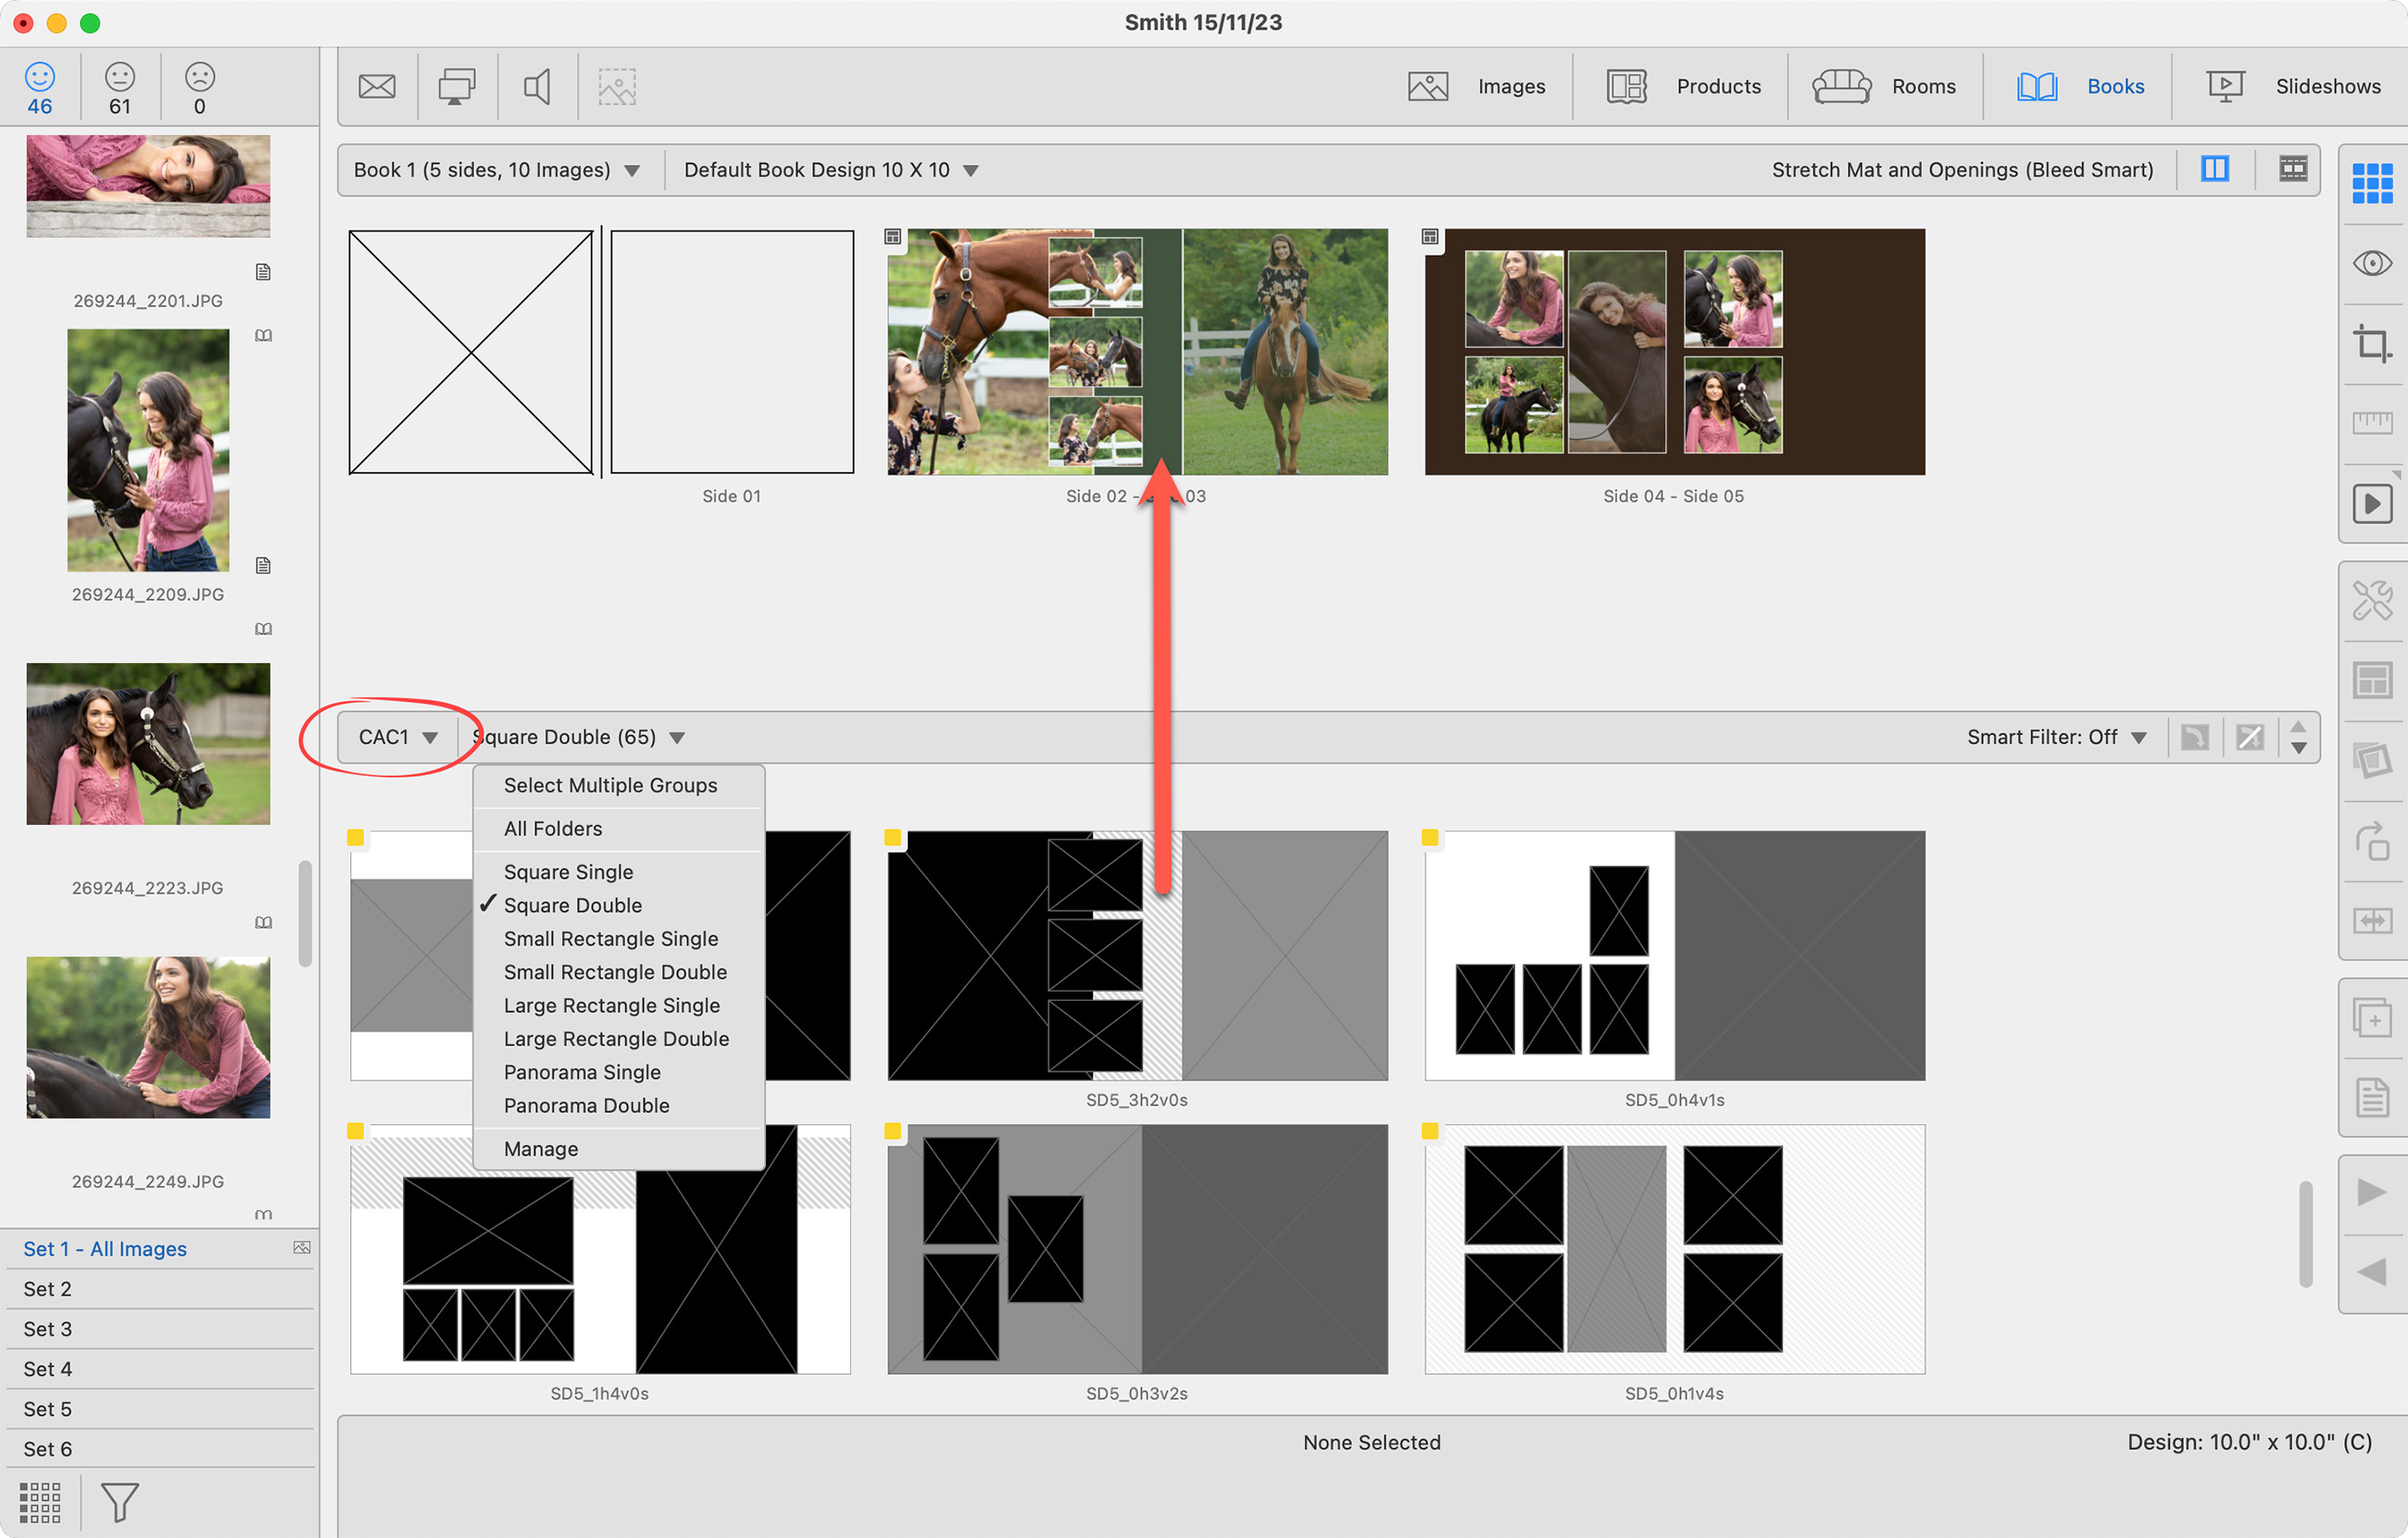Choose Panorama Single from the group menu
Screen dimensions: 2408x1538
click(582, 1072)
